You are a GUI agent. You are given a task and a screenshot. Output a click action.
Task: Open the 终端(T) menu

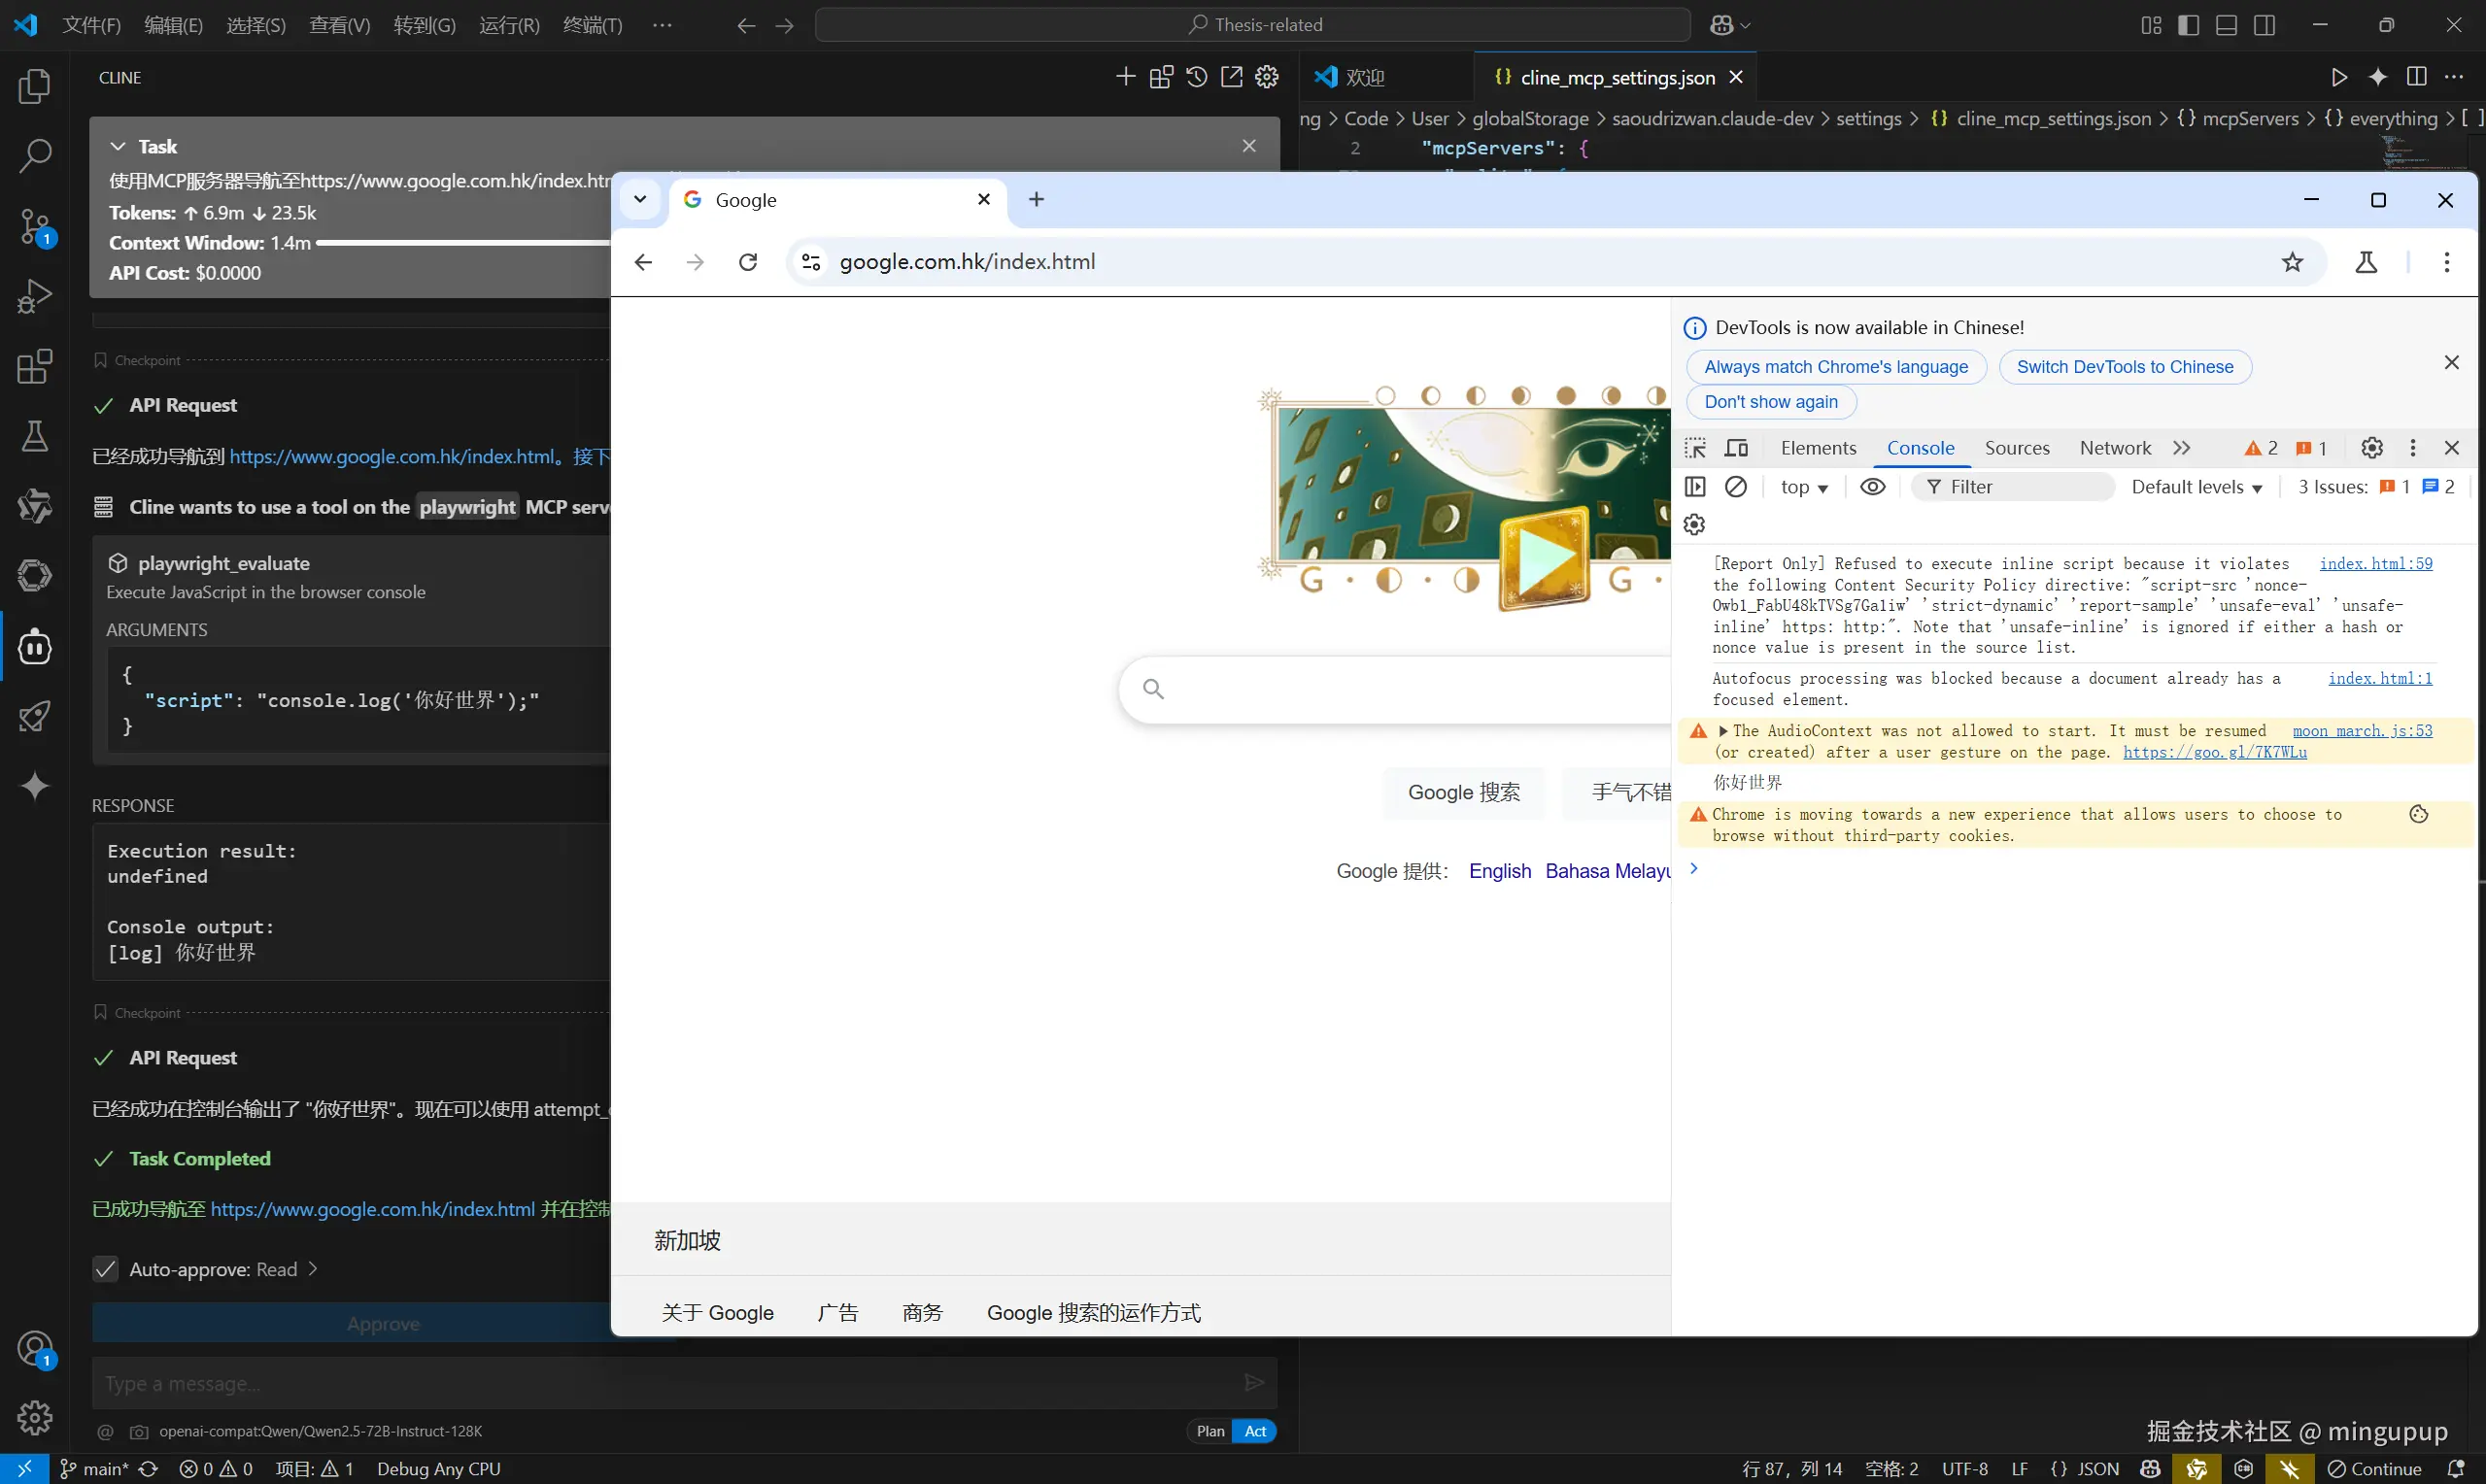[592, 25]
